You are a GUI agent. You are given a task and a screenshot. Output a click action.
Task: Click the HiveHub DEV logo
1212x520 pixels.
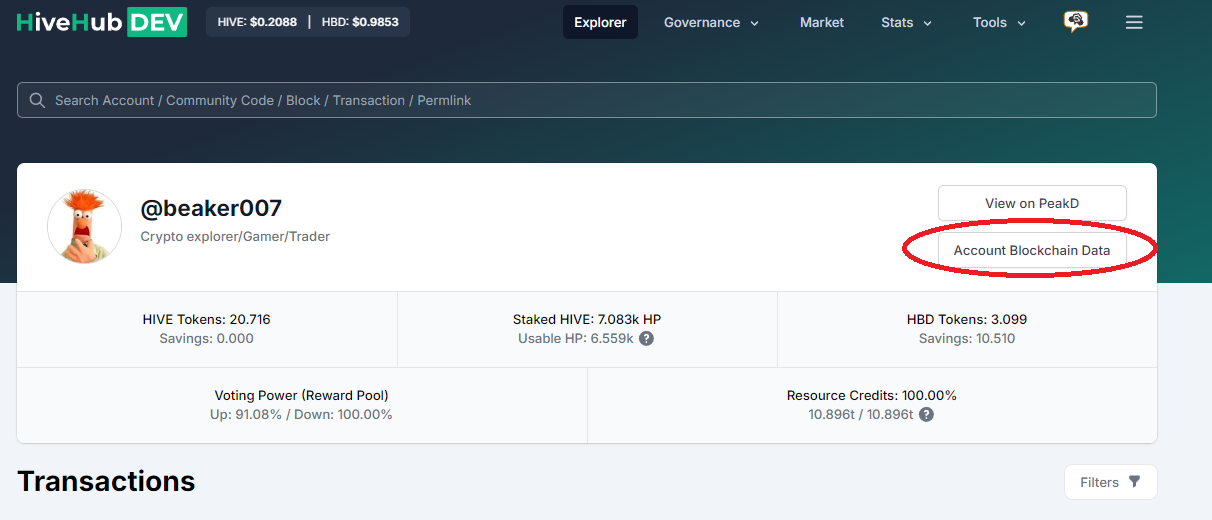102,22
